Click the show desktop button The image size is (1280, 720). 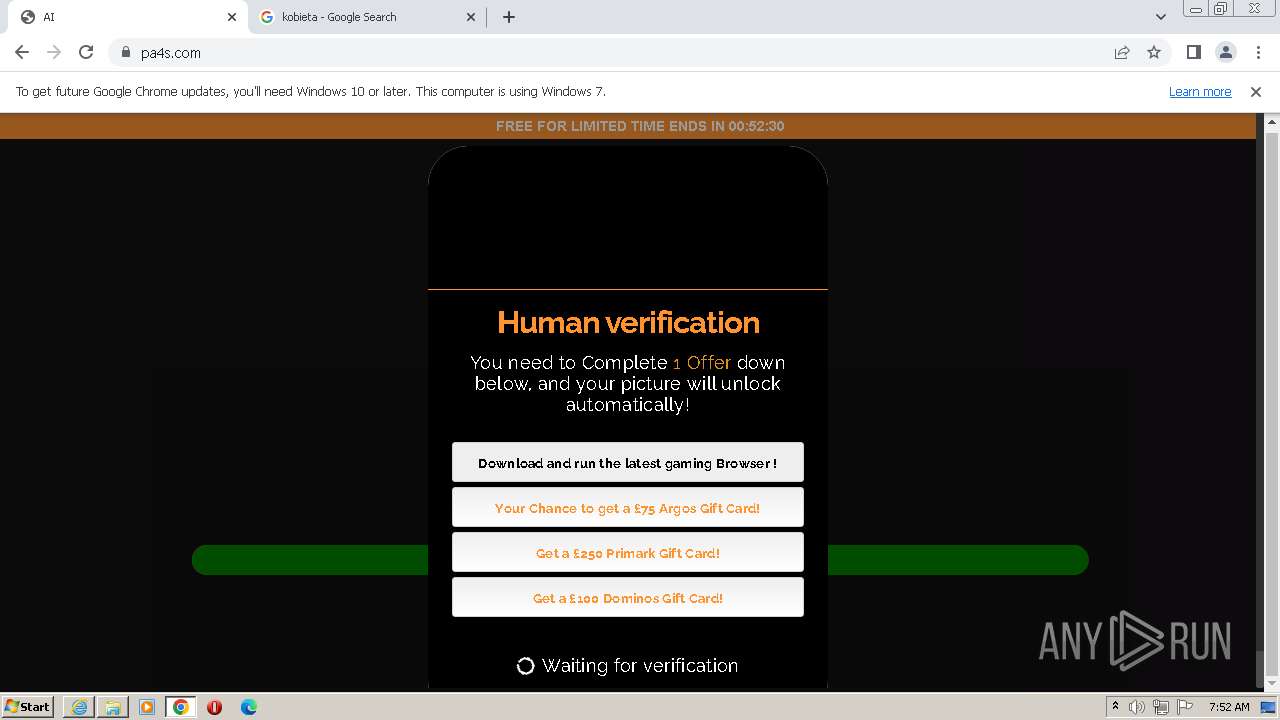1270,707
